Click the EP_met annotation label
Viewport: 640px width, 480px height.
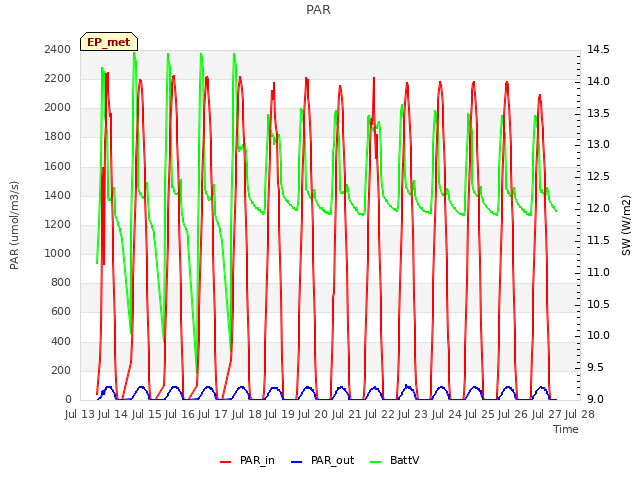tap(109, 42)
